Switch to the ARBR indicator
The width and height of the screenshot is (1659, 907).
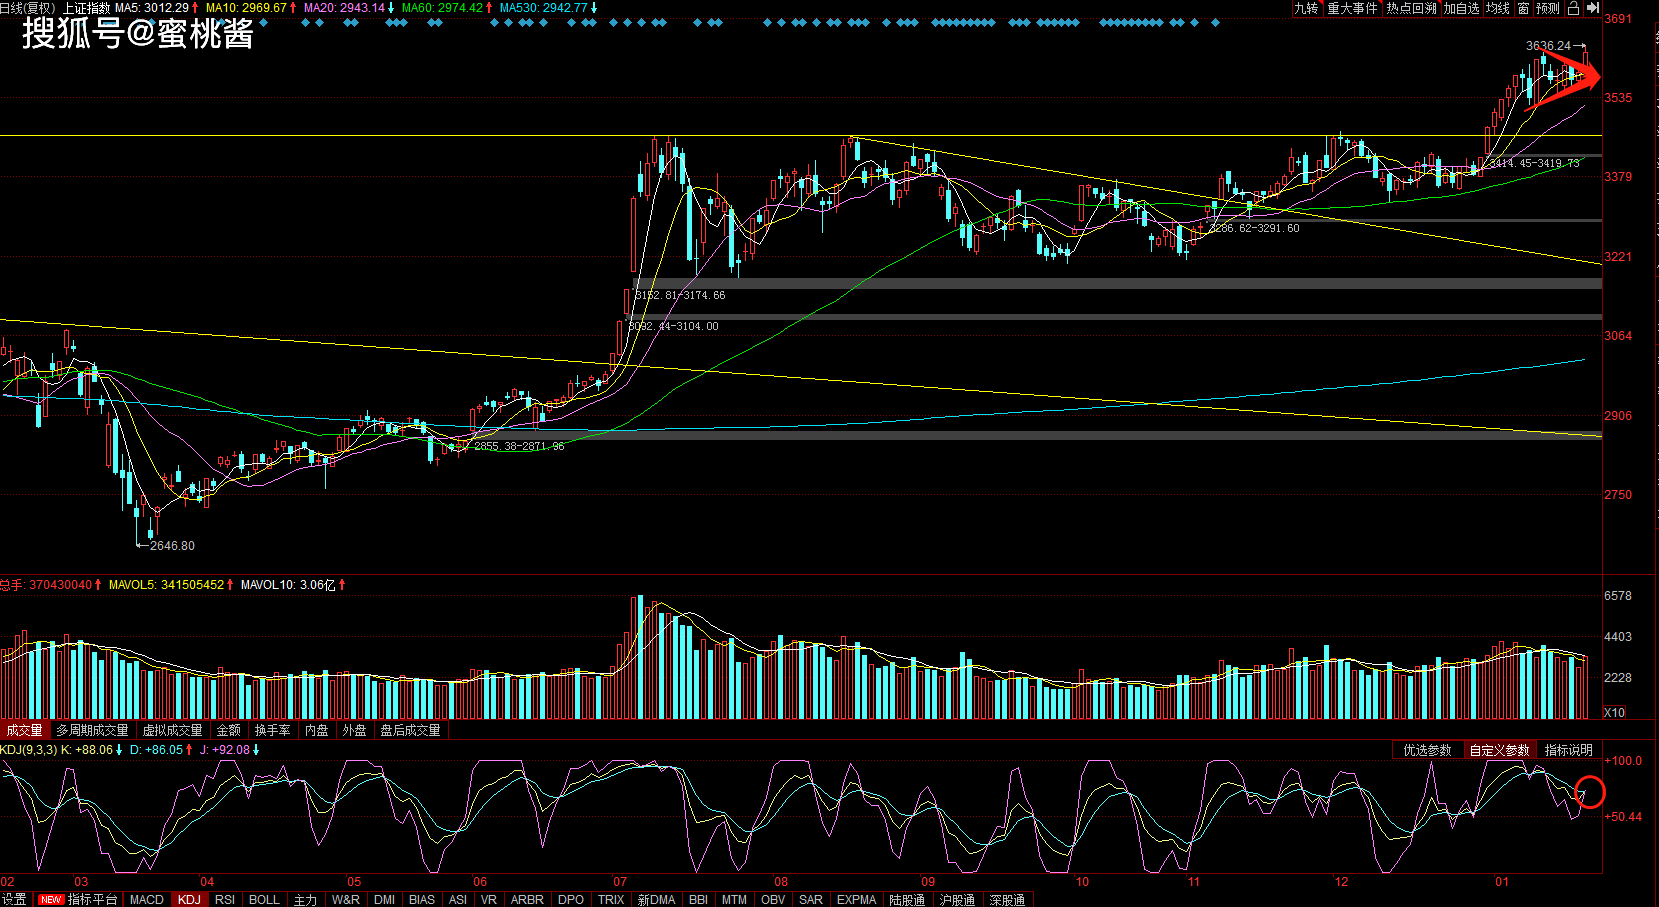pyautogui.click(x=527, y=900)
